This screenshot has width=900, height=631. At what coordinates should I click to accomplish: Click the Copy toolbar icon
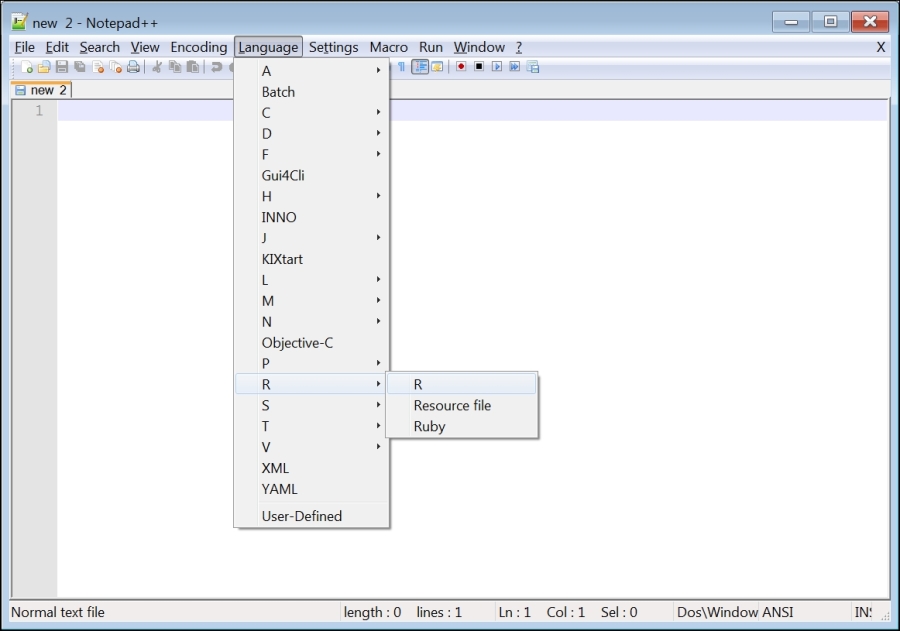pos(174,67)
